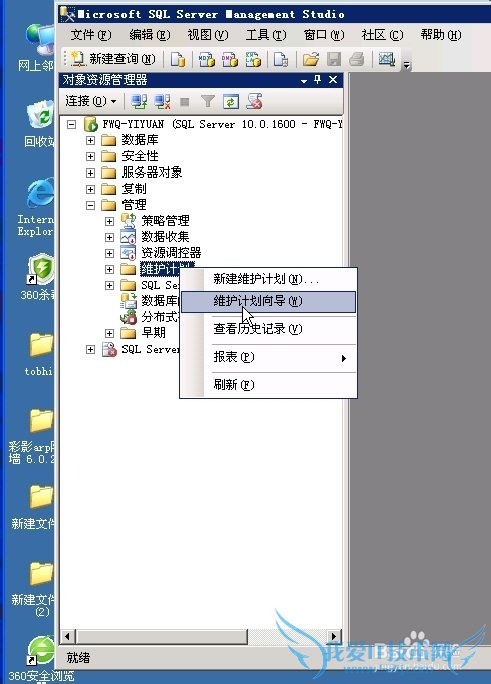Open the 工具 (Tools) menu
Viewport: 491px width, 684px height.
pyautogui.click(x=266, y=35)
